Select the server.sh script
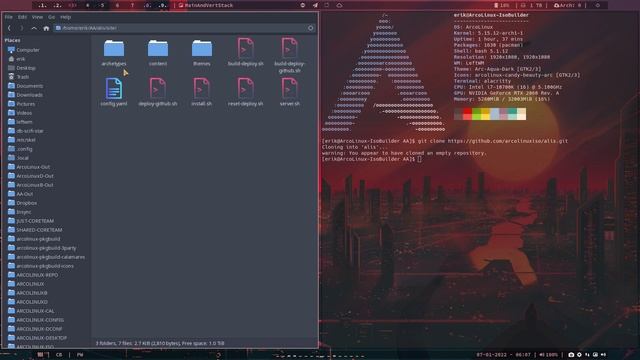This screenshot has width=640, height=360. coord(289,92)
